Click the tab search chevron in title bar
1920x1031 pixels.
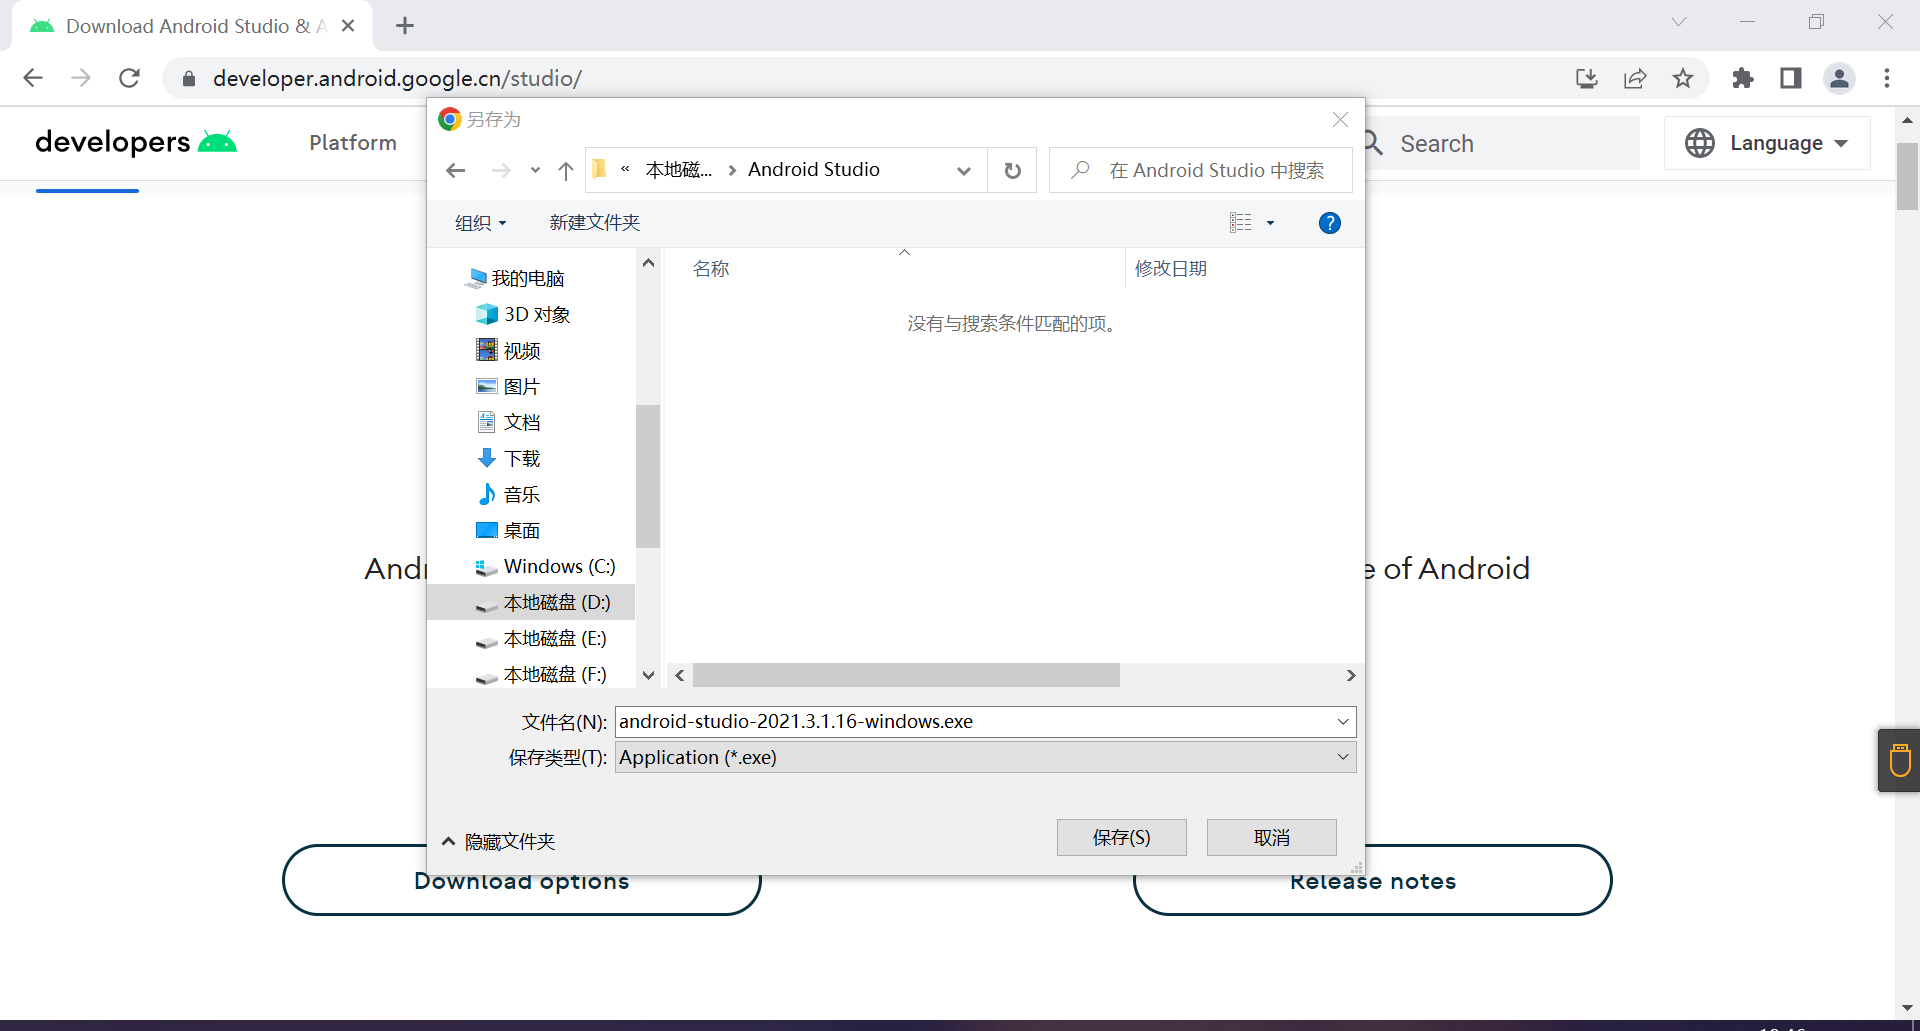pyautogui.click(x=1679, y=22)
